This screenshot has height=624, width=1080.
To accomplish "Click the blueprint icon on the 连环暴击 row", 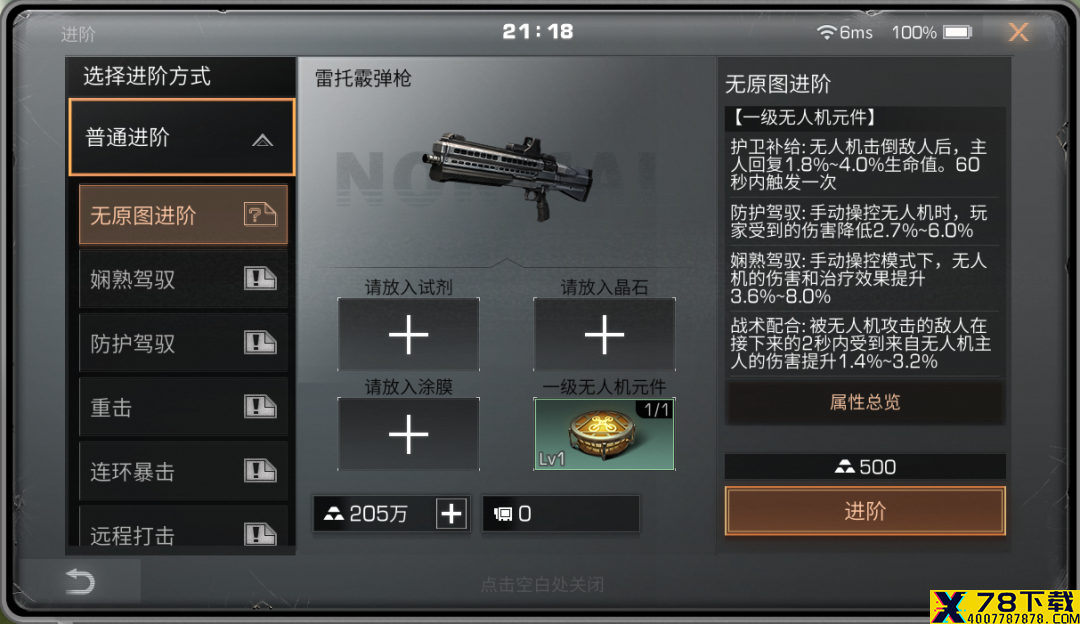I will pyautogui.click(x=260, y=471).
